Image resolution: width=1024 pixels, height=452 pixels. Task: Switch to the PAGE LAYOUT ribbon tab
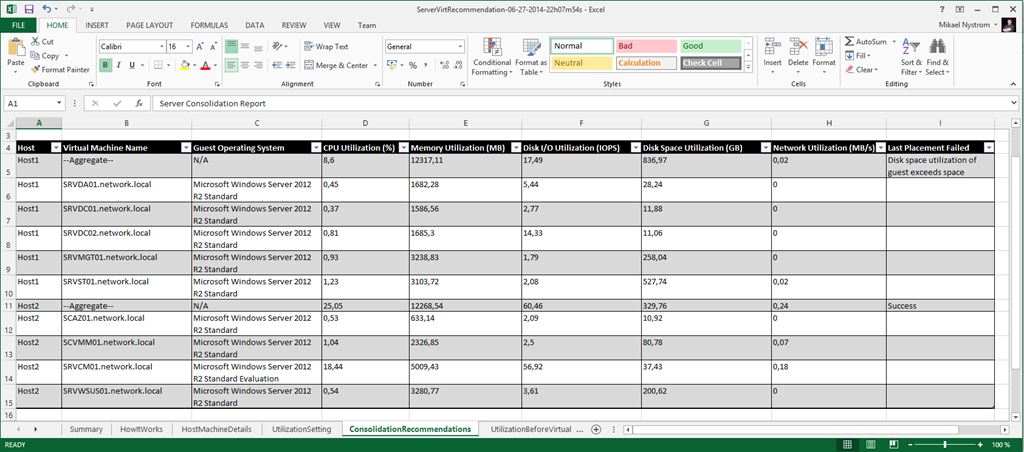[150, 25]
